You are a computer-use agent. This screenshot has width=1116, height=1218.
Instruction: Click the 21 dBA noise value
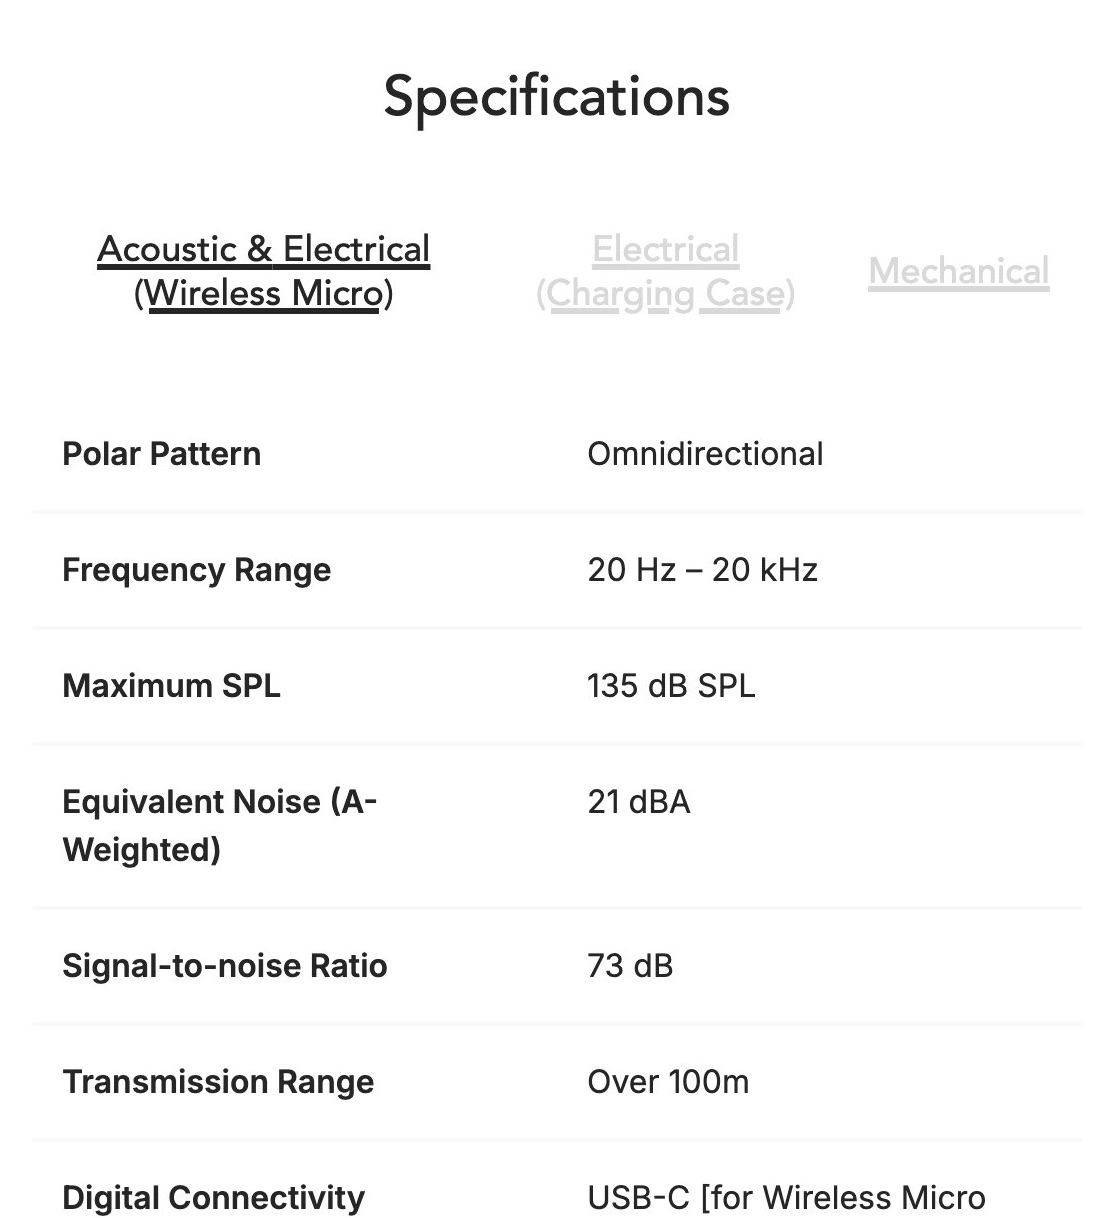point(639,802)
